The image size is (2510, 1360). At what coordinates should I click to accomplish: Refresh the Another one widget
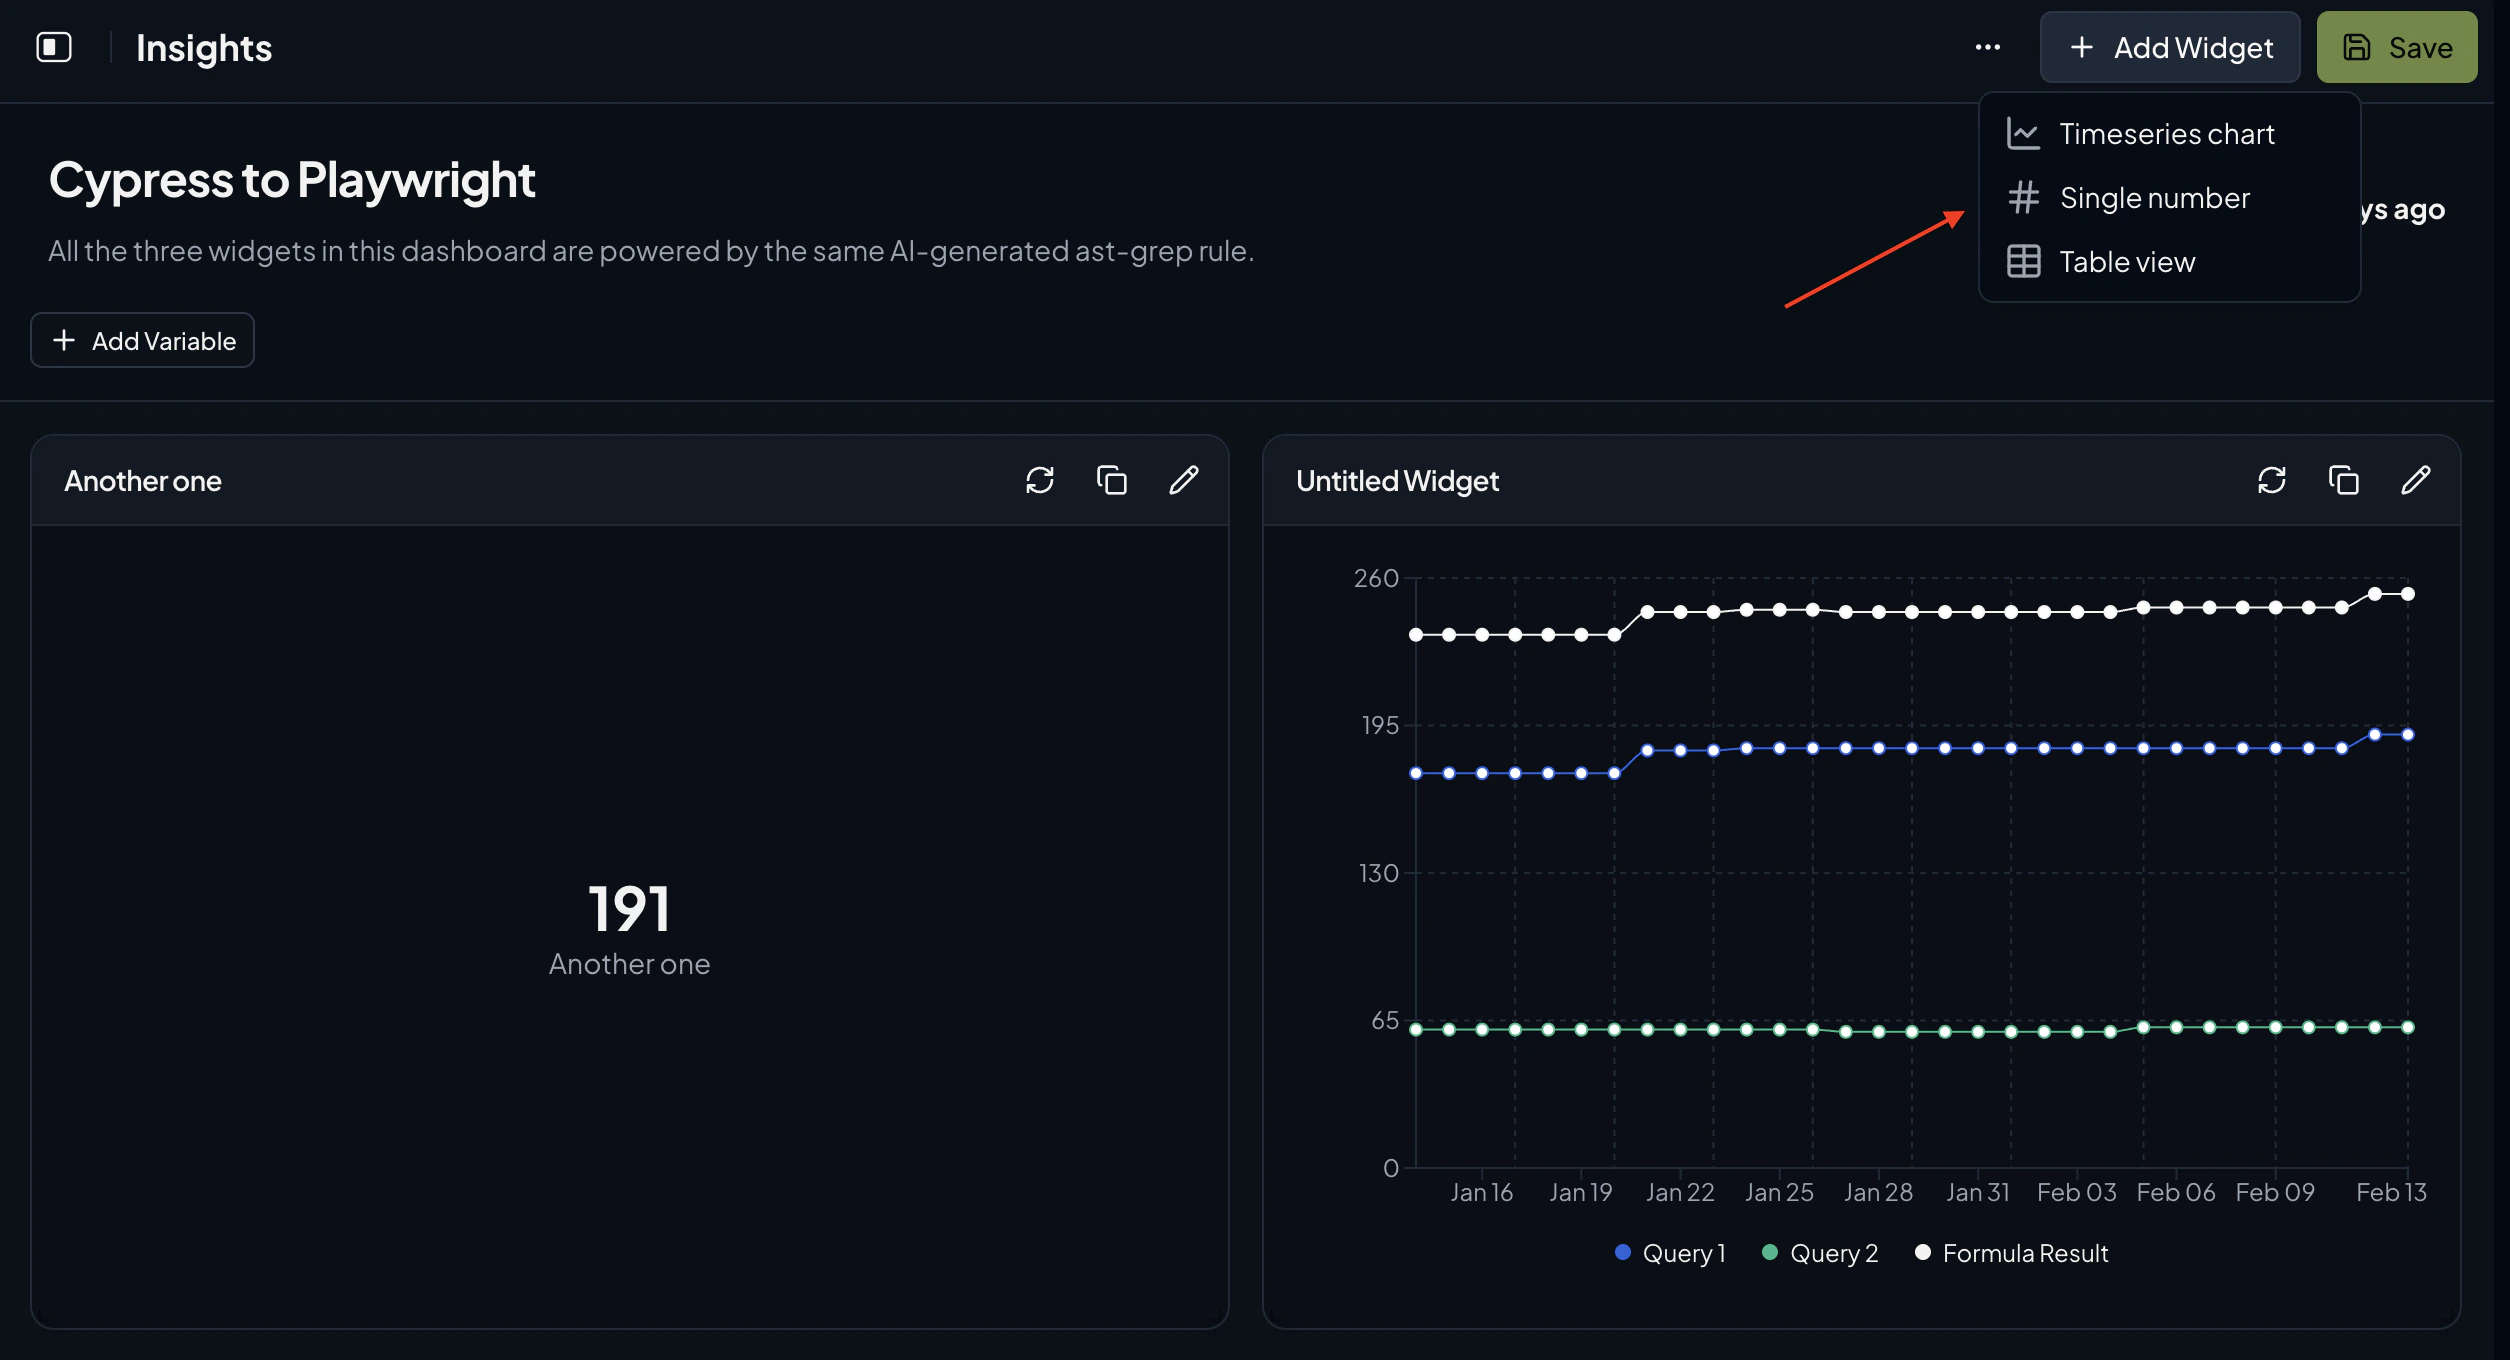[1040, 481]
